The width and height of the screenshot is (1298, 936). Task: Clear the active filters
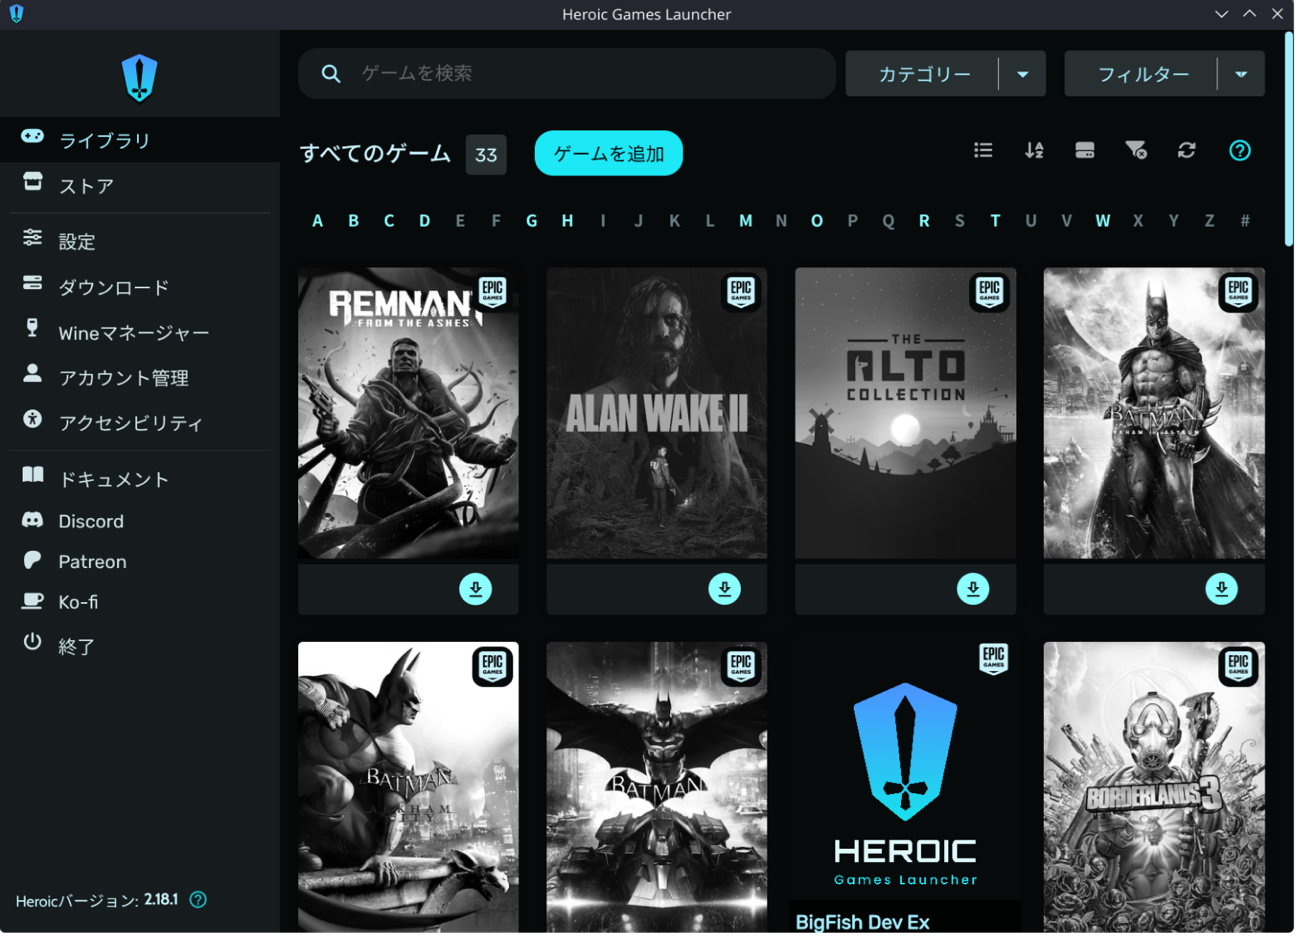coord(1136,150)
